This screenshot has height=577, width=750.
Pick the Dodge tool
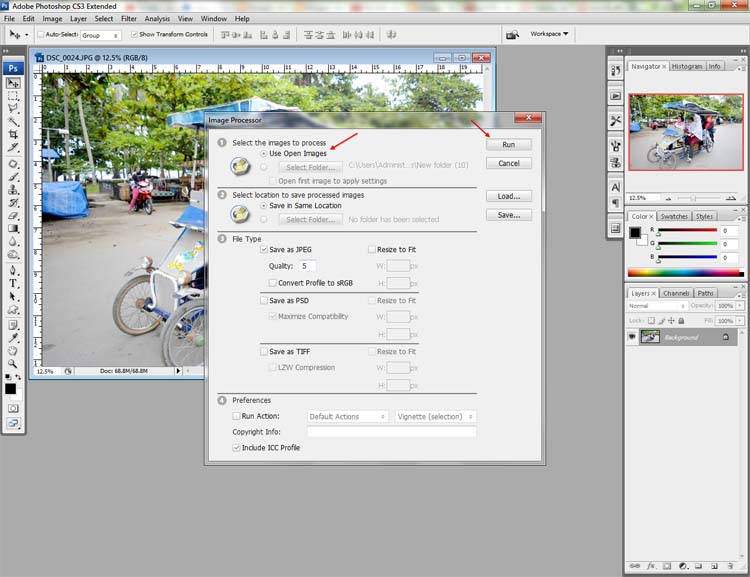[x=13, y=255]
